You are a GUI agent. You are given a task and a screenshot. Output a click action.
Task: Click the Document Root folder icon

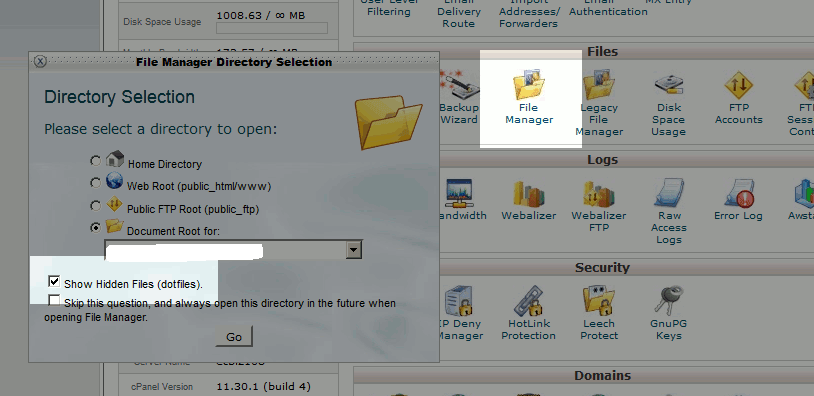[115, 226]
